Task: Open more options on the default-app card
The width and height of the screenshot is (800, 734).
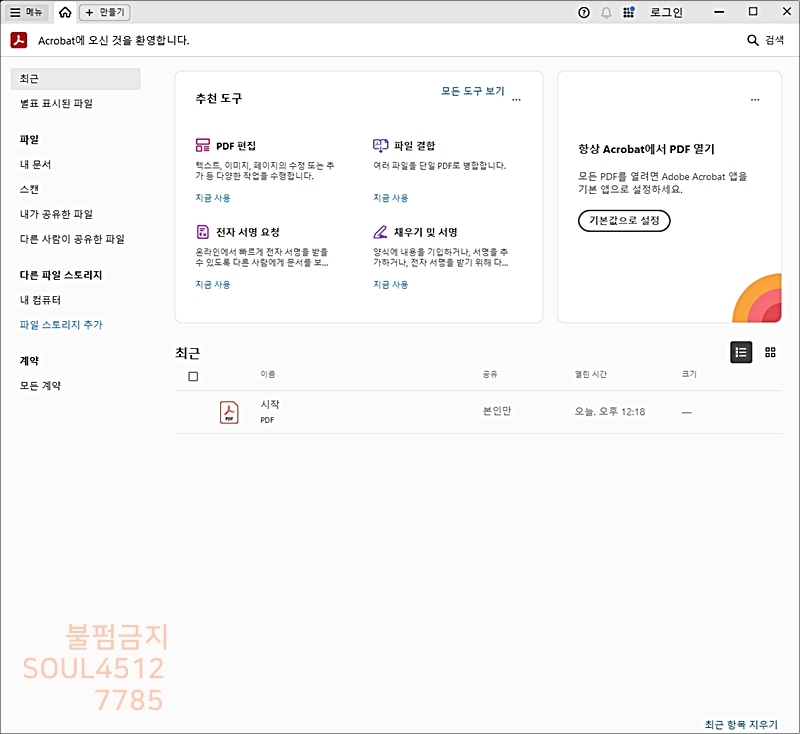Action: (x=754, y=99)
